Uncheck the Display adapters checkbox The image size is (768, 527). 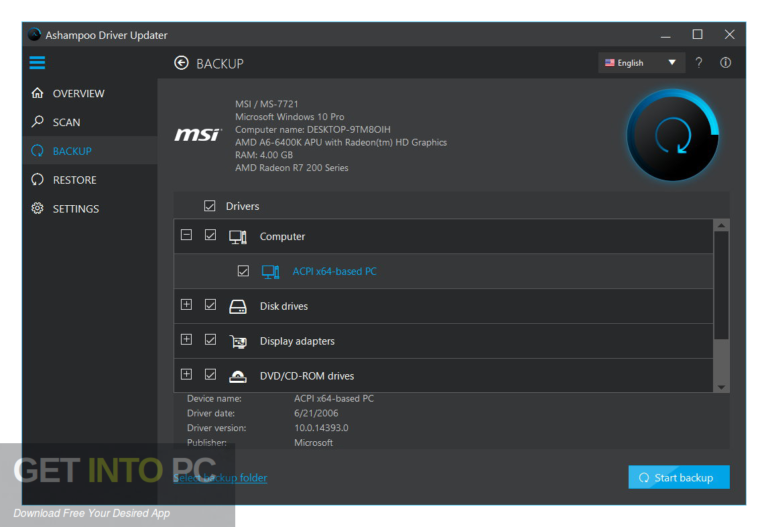click(210, 339)
